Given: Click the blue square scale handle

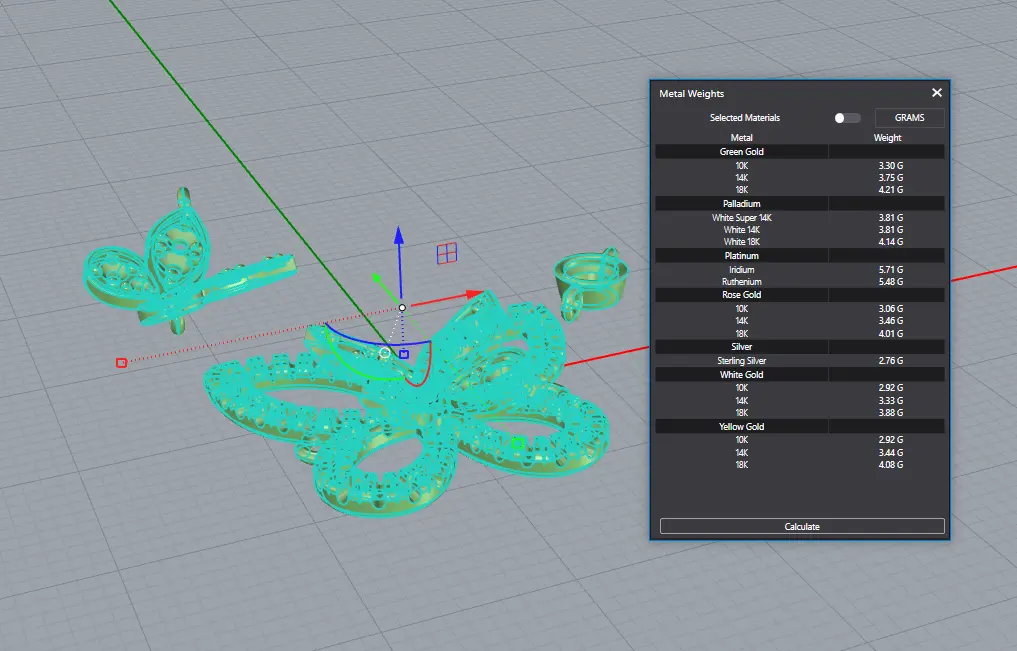Looking at the screenshot, I should click(404, 354).
